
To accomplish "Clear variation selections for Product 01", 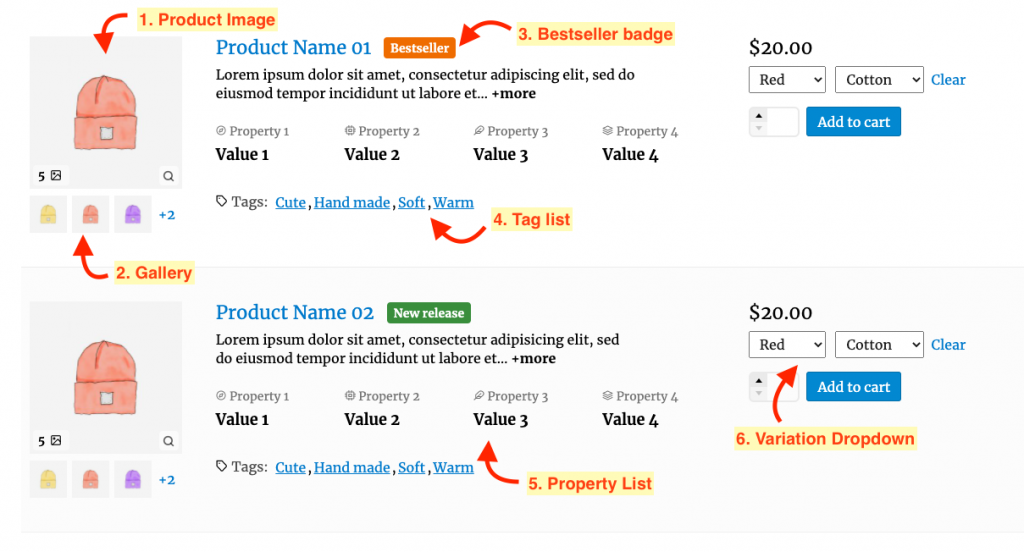I will pyautogui.click(x=948, y=80).
